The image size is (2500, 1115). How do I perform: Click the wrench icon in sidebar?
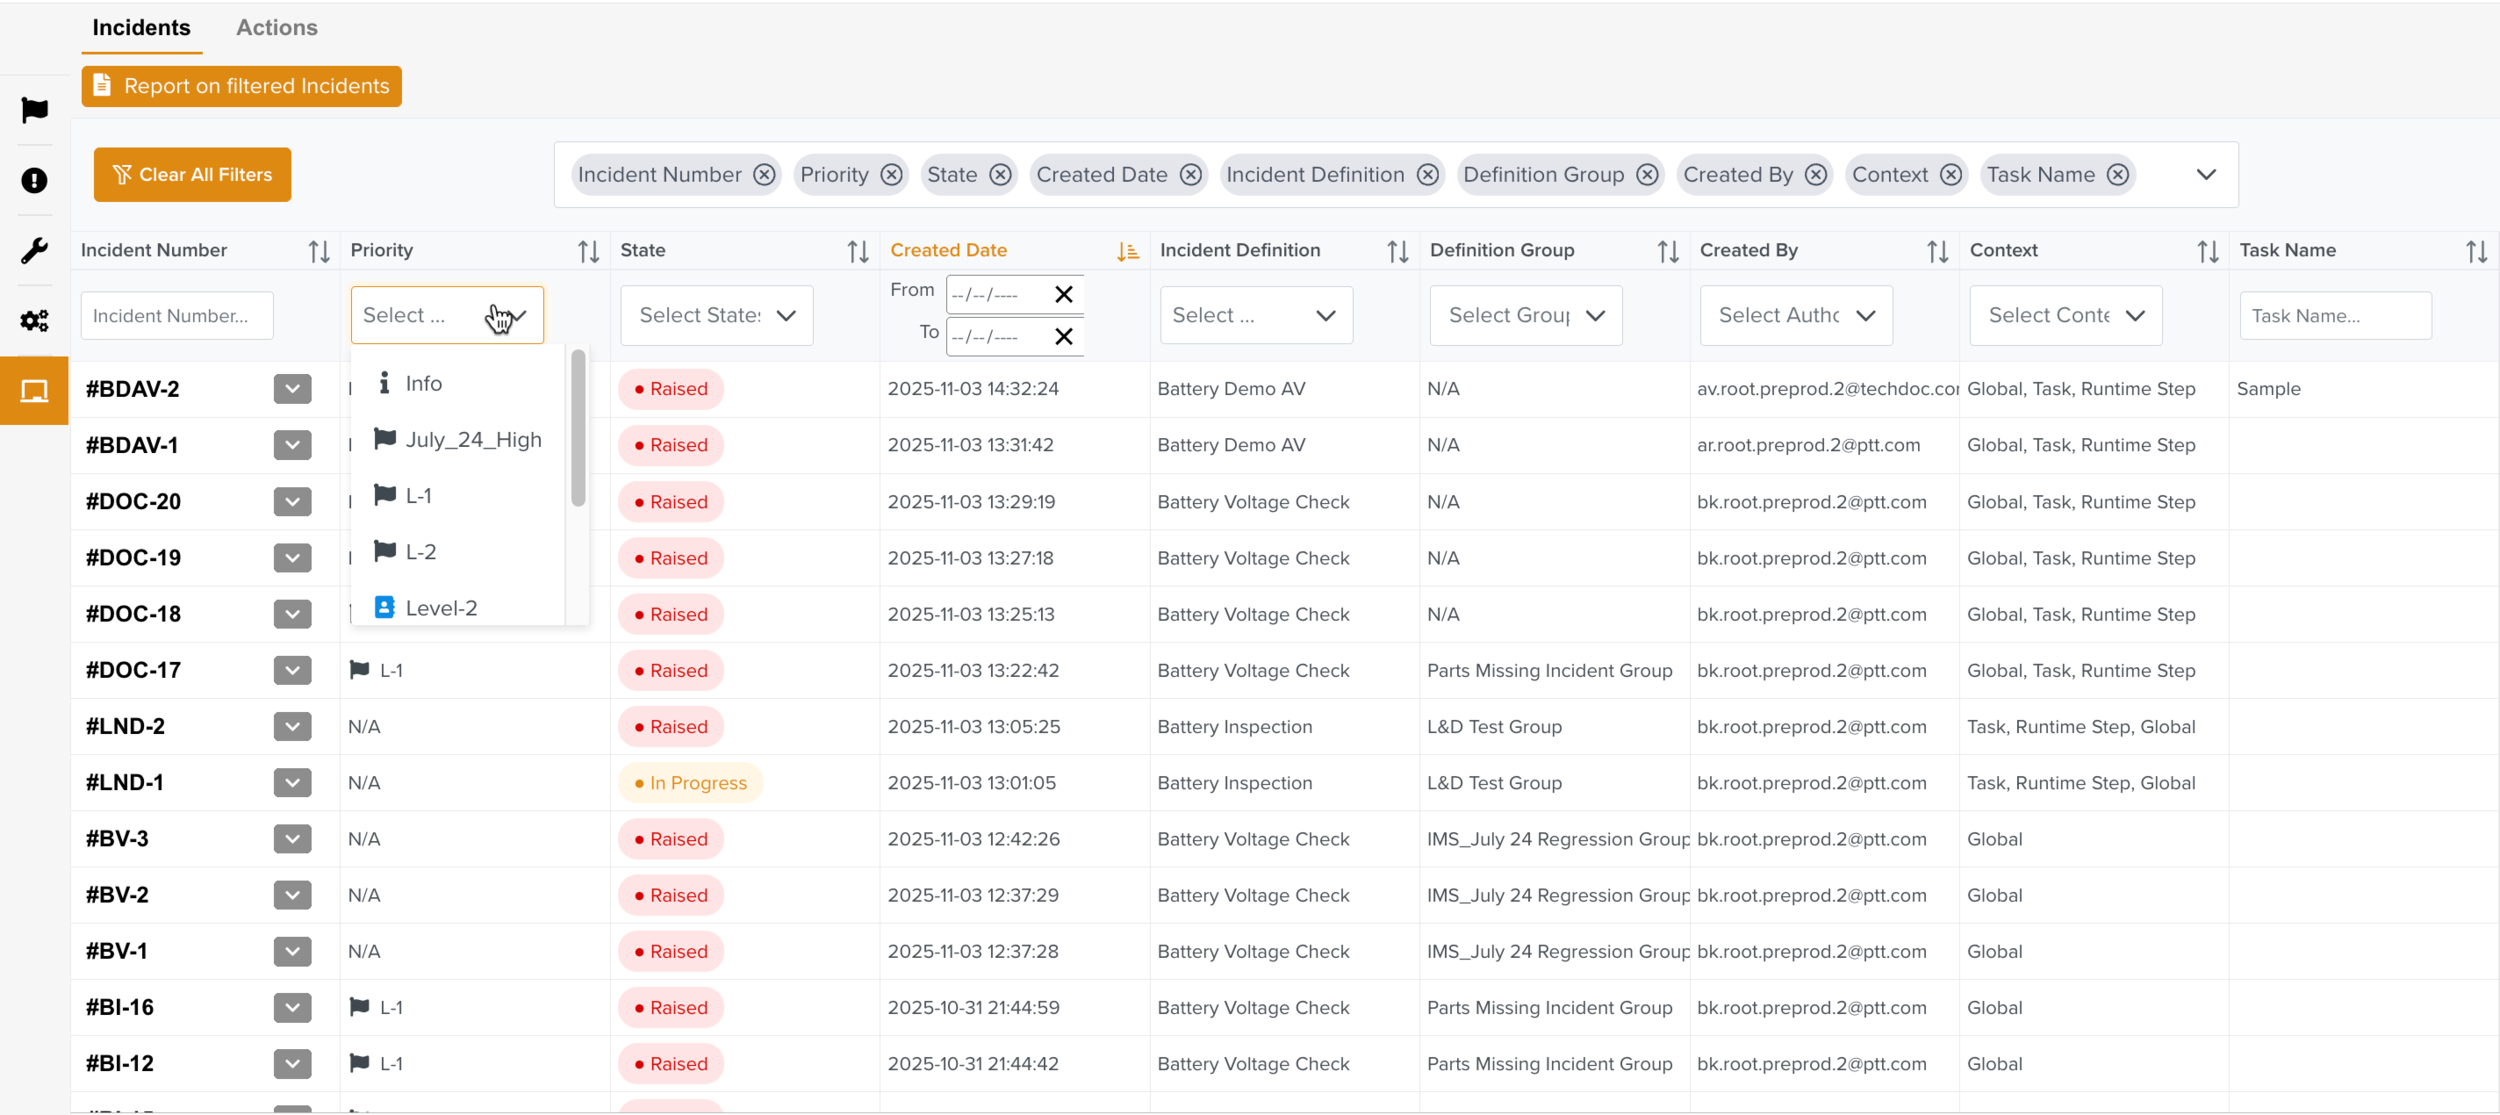point(34,250)
